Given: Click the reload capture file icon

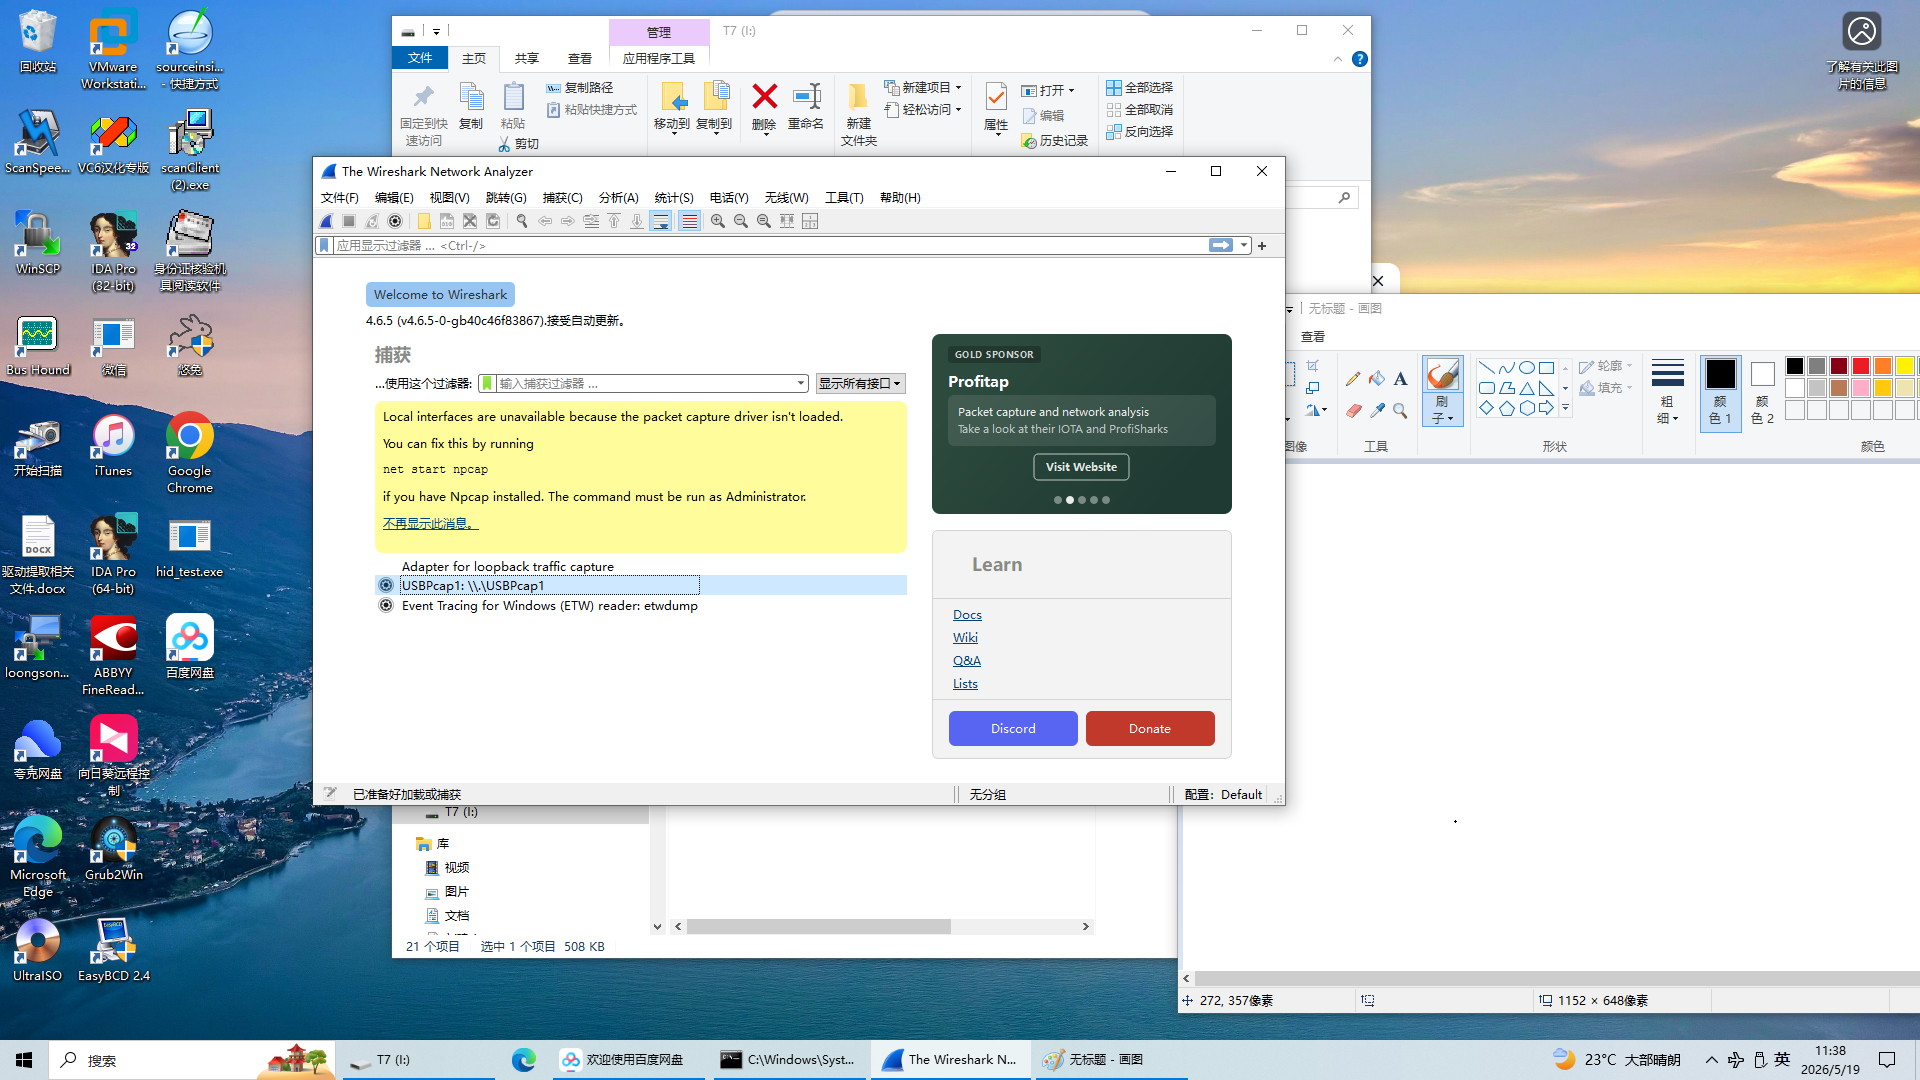Looking at the screenshot, I should pos(493,221).
